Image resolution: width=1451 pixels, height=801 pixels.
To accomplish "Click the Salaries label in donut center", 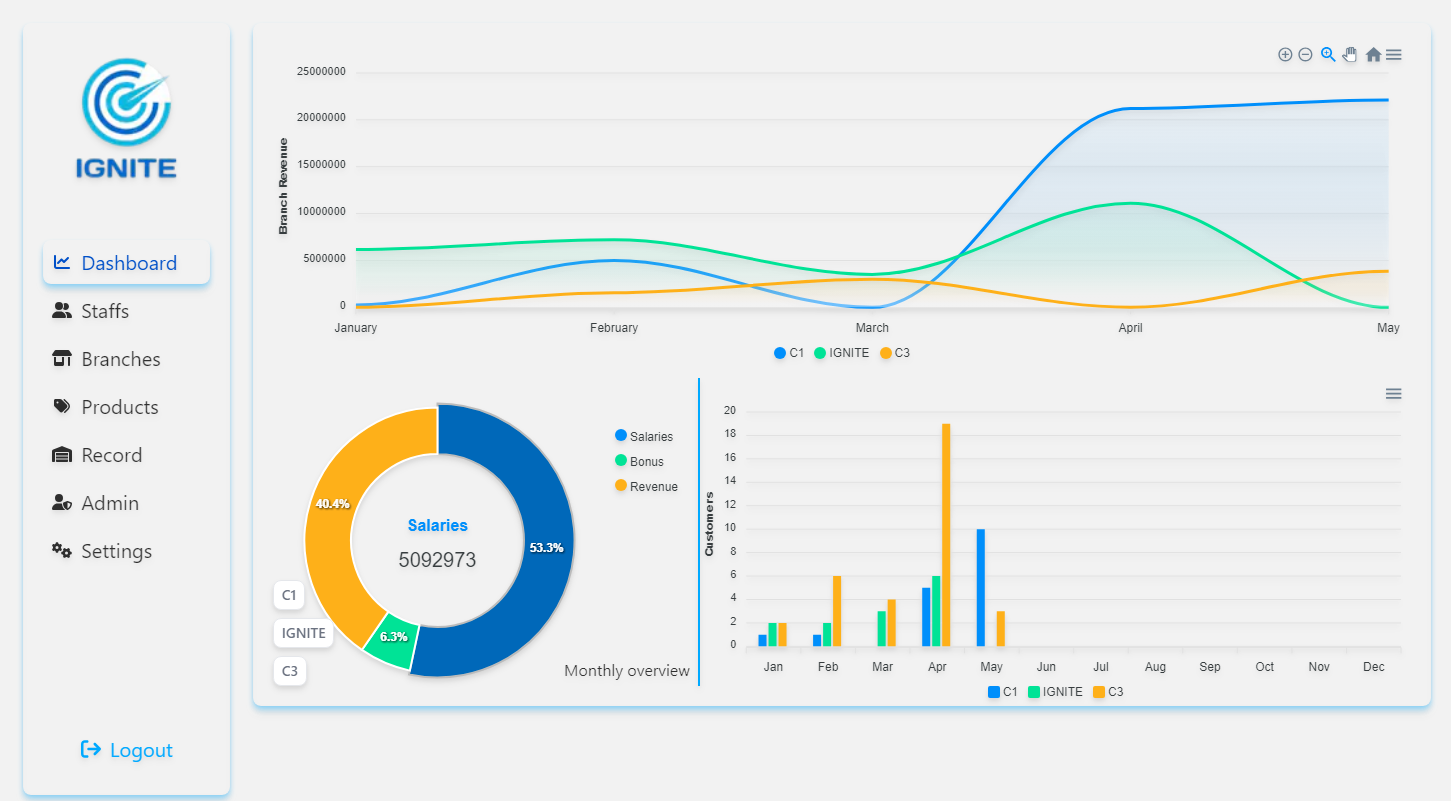I will [x=437, y=525].
